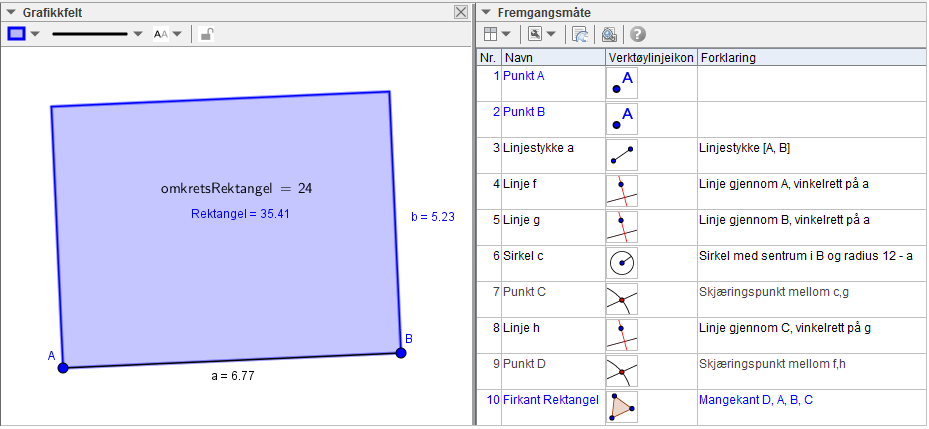Click the line segment icon for Linjestykke a
Screen dimensions: 929x429
pyautogui.click(x=621, y=155)
